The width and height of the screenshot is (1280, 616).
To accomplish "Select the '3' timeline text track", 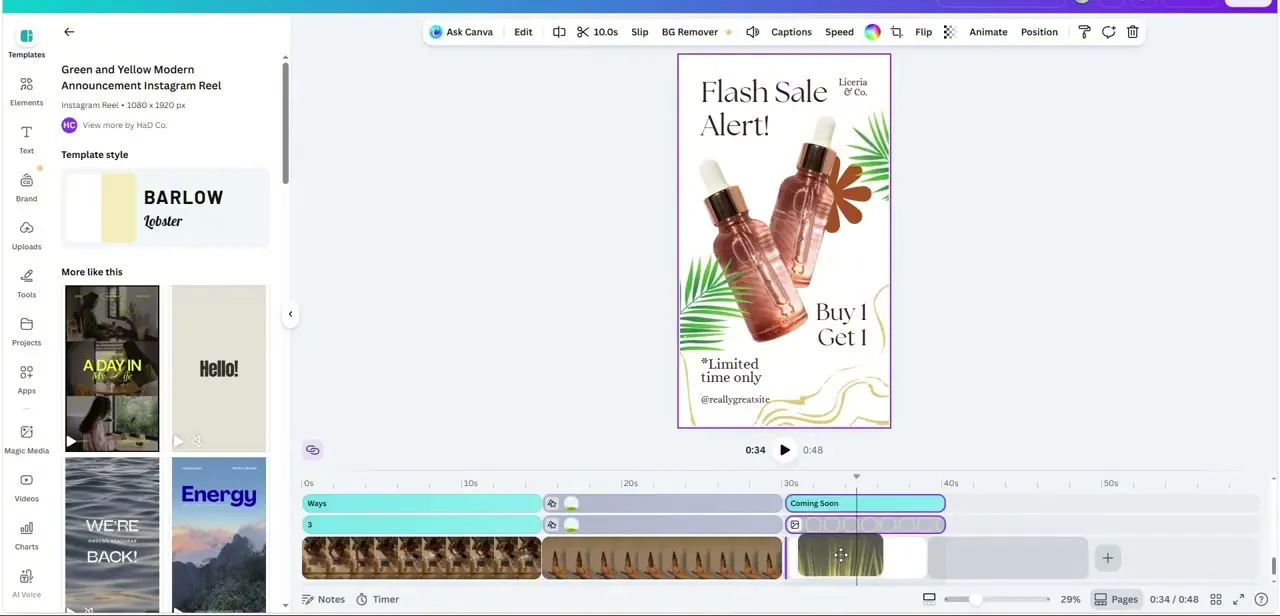I will pyautogui.click(x=422, y=524).
